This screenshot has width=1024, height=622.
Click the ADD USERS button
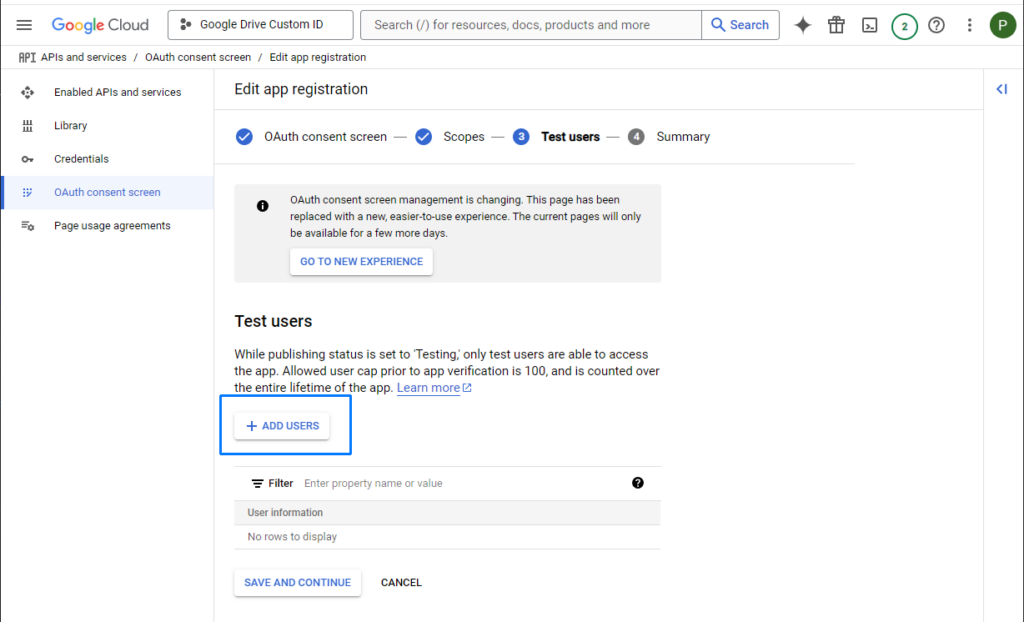coord(282,426)
